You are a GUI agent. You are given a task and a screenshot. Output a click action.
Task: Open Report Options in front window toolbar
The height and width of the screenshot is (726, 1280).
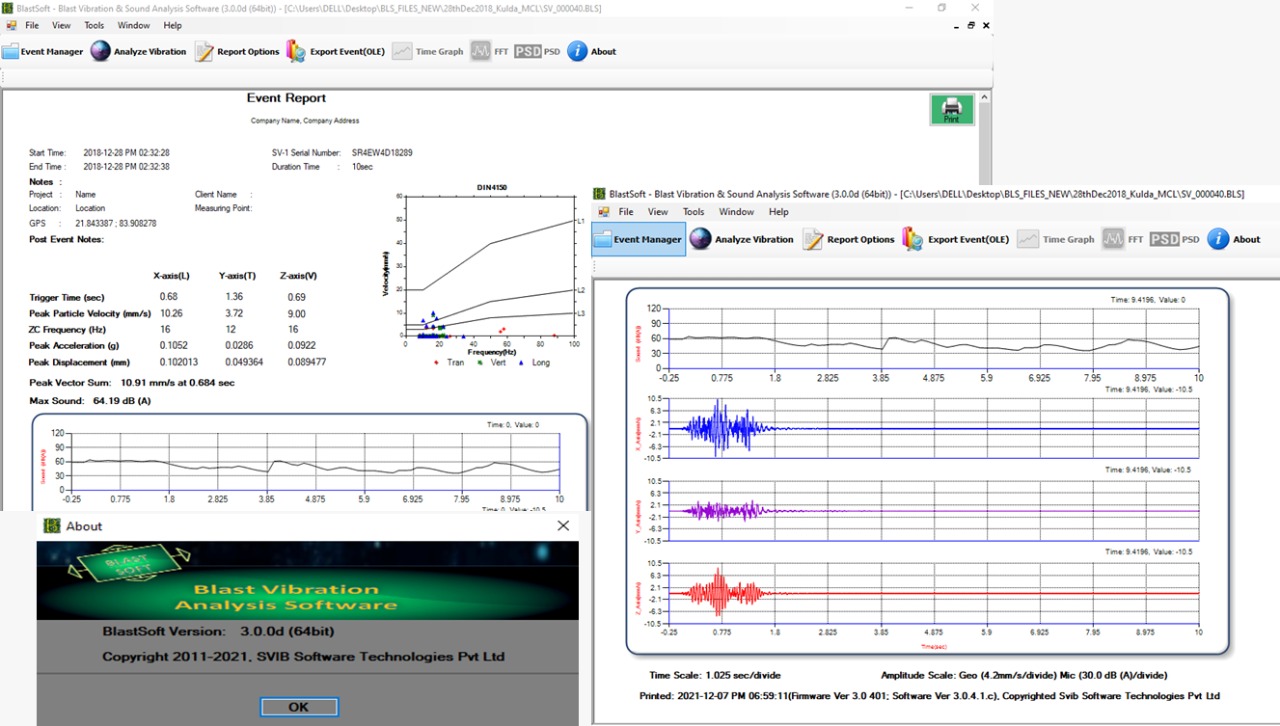[849, 239]
